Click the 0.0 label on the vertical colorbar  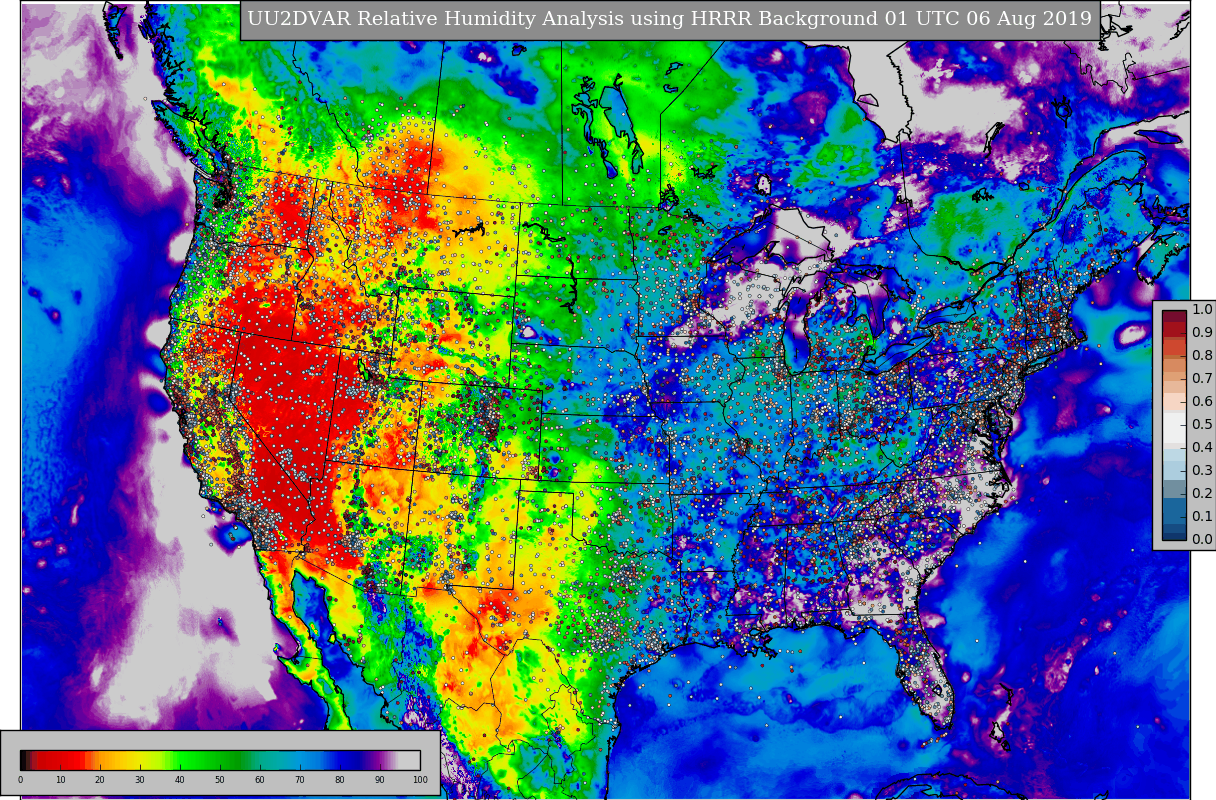tap(1202, 540)
